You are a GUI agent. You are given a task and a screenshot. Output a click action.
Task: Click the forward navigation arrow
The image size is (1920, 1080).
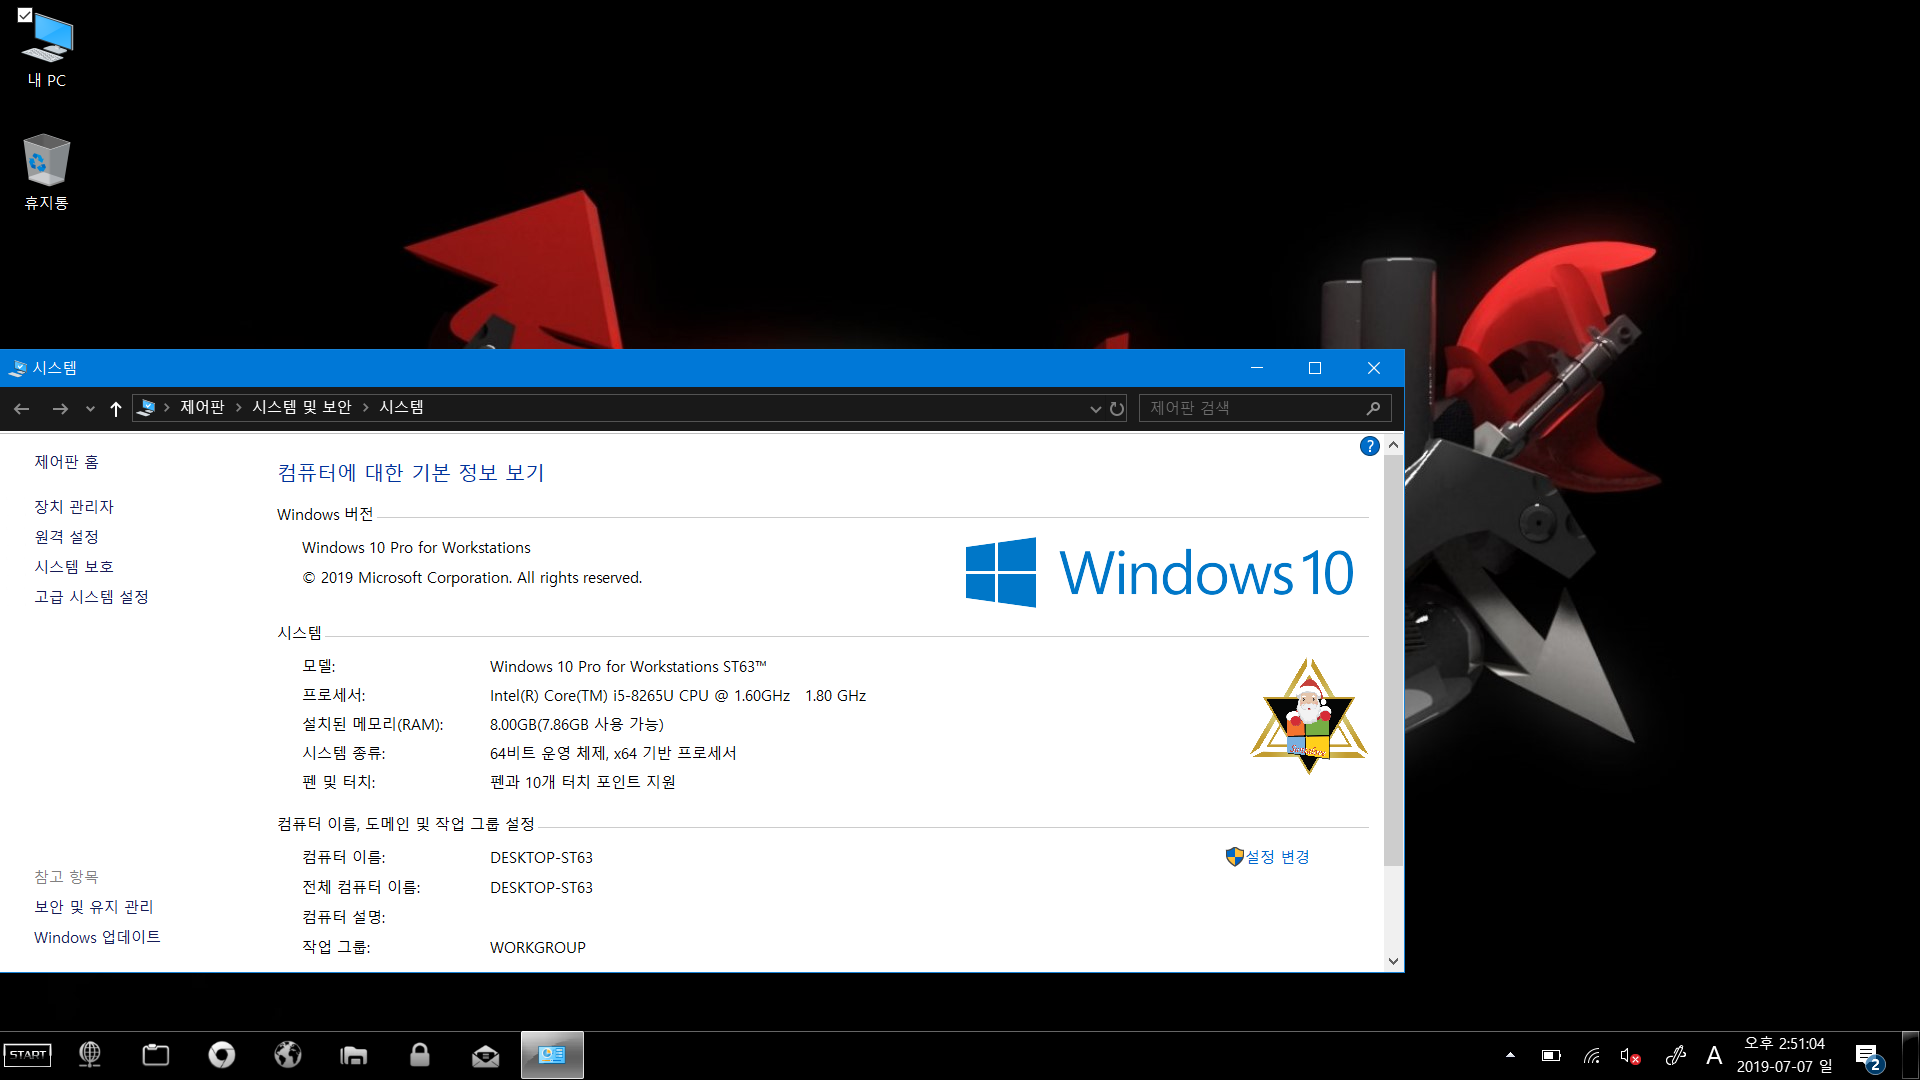click(60, 408)
